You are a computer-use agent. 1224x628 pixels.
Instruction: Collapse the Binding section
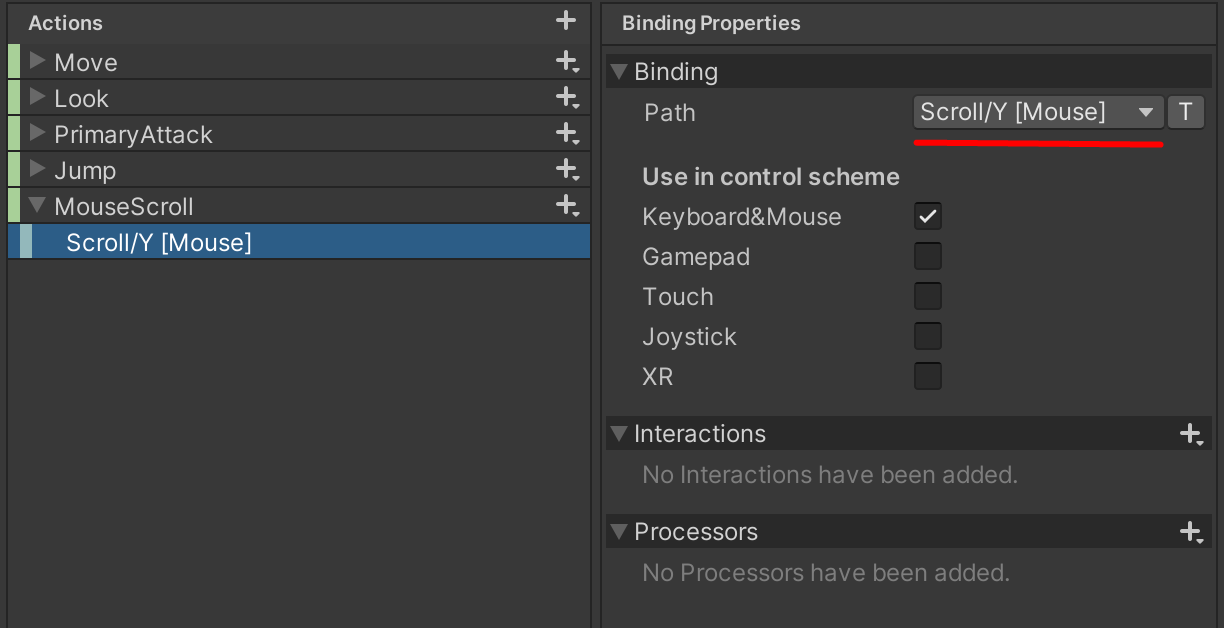coord(619,71)
